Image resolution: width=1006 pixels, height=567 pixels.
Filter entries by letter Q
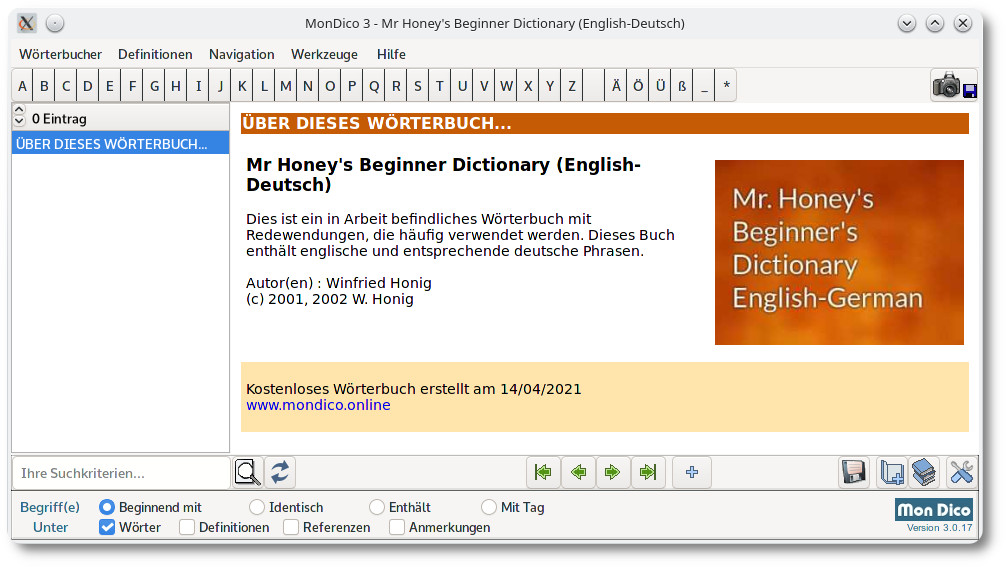(374, 86)
